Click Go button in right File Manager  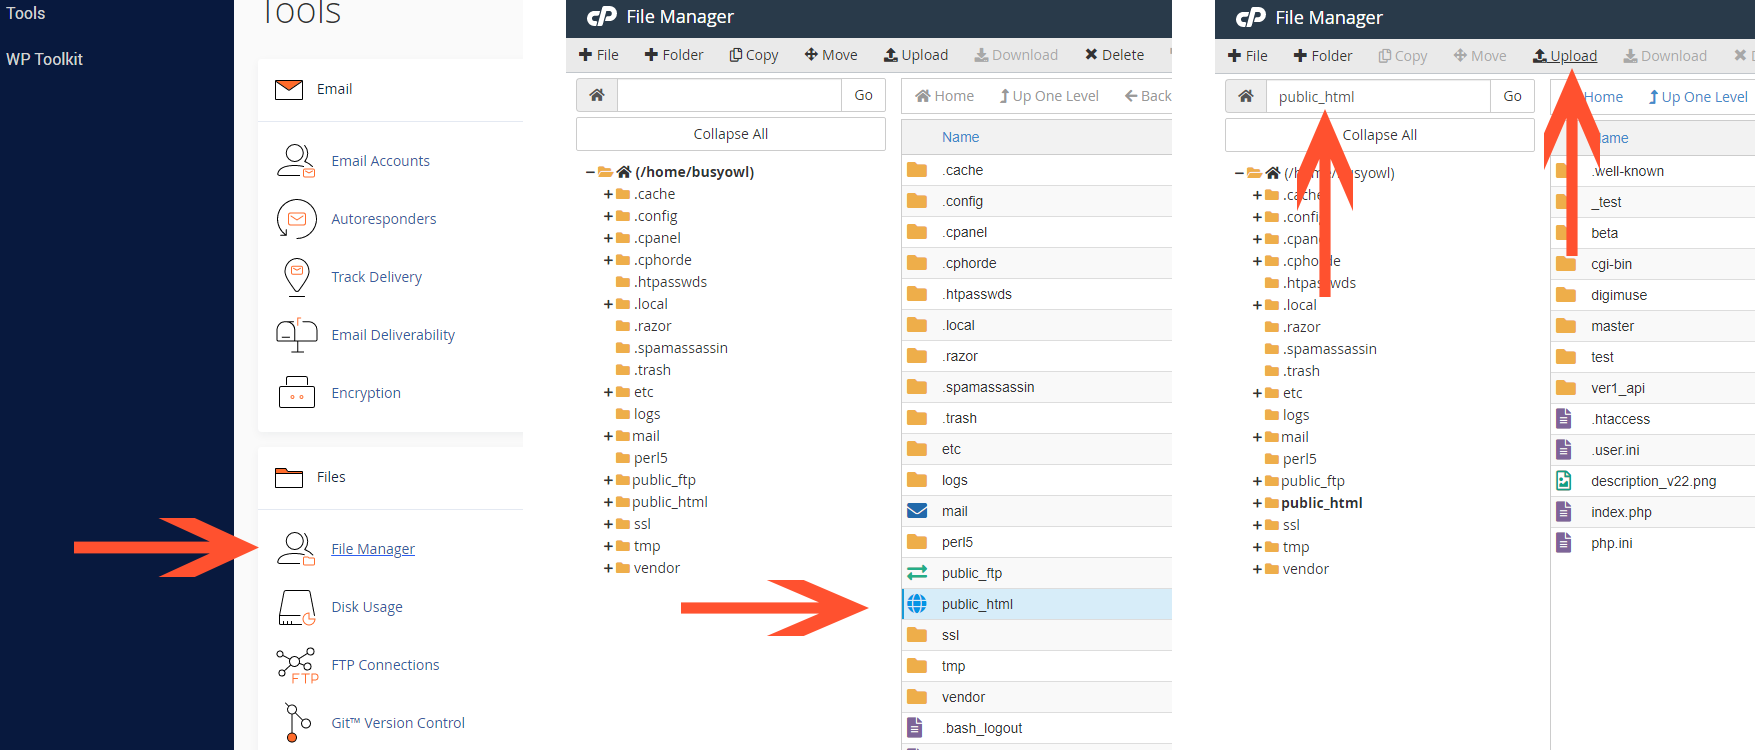1513,96
